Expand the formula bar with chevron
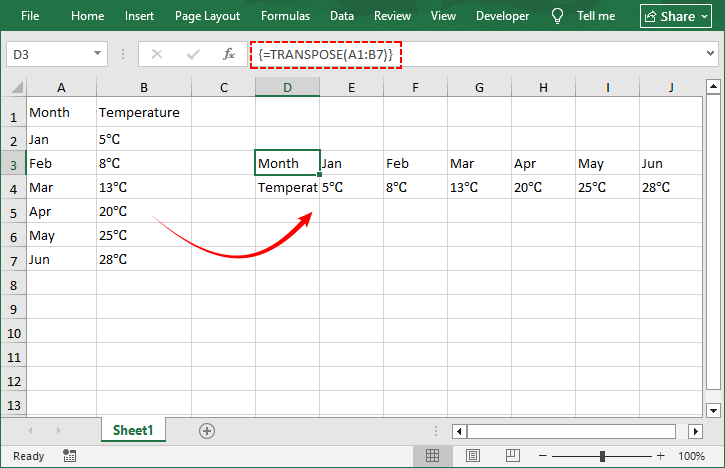The width and height of the screenshot is (725, 468). (710, 54)
